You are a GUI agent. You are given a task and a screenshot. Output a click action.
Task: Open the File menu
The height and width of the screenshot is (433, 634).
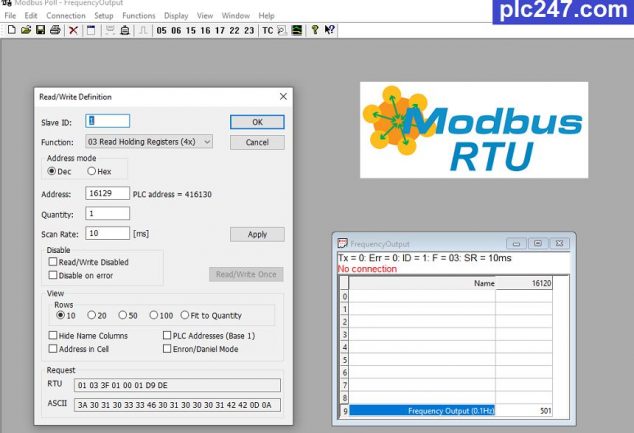[10, 16]
